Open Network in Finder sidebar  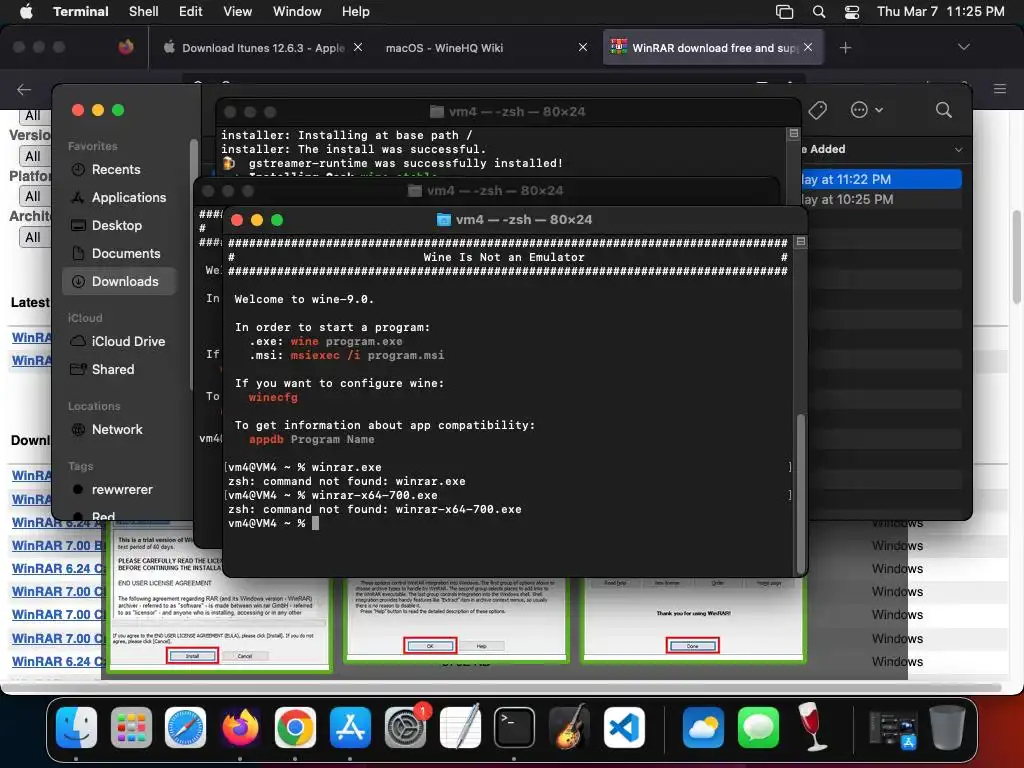pos(117,430)
